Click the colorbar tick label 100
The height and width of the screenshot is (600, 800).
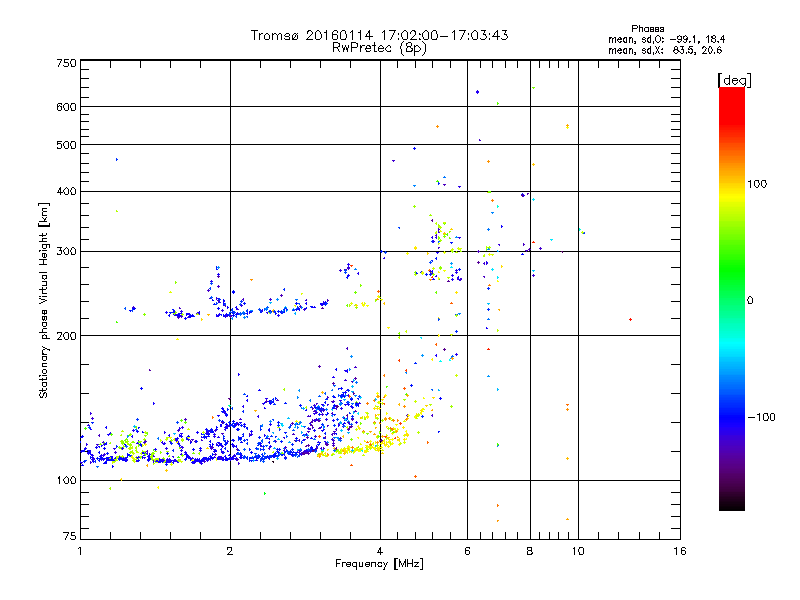757,184
